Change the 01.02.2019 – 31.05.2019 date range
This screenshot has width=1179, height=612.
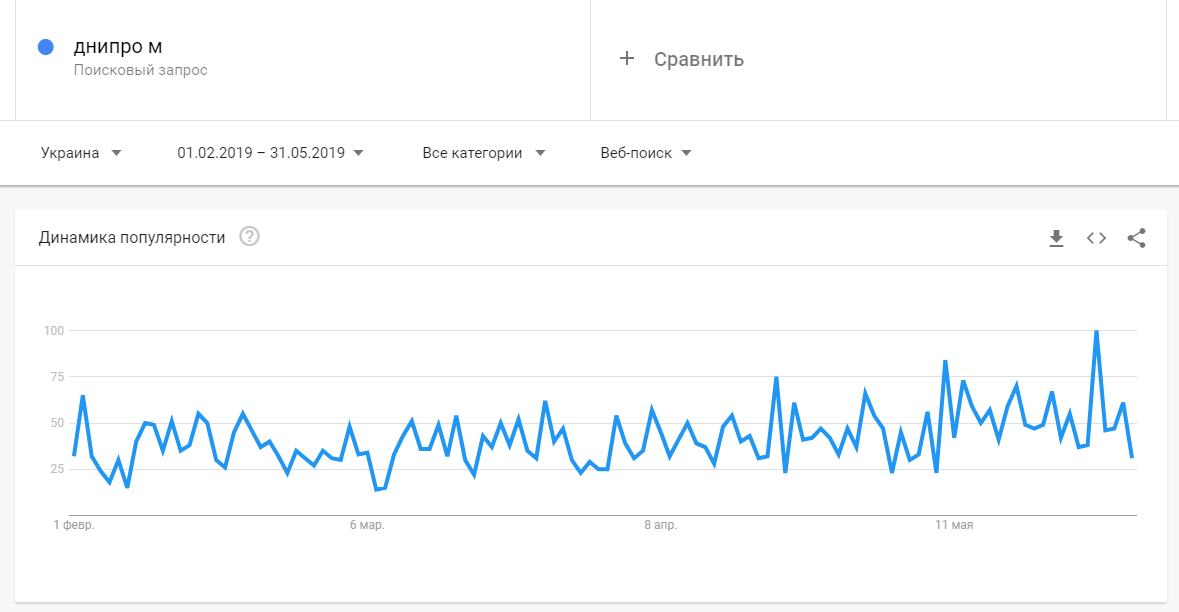click(x=270, y=153)
